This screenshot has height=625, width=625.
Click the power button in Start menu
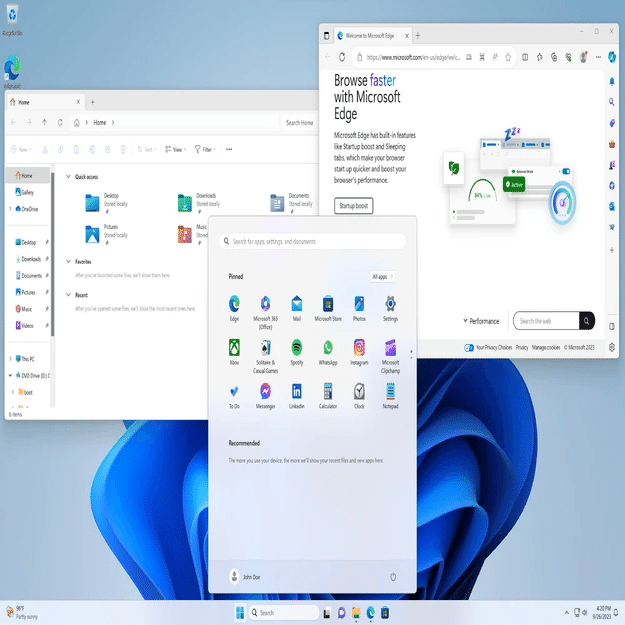point(393,577)
